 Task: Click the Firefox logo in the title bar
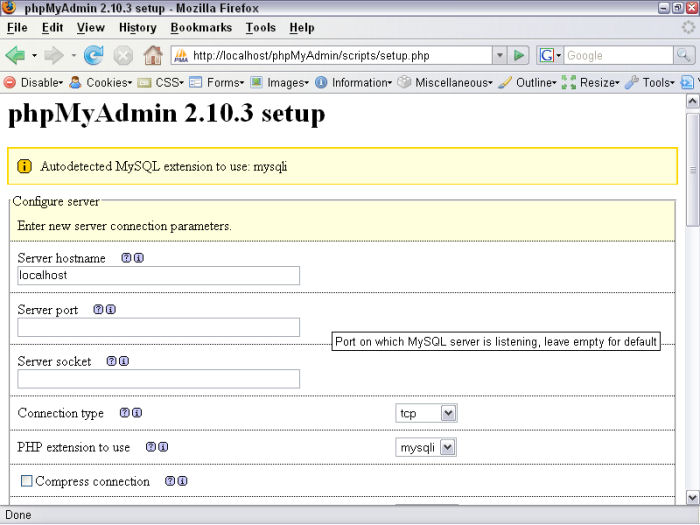click(x=8, y=7)
